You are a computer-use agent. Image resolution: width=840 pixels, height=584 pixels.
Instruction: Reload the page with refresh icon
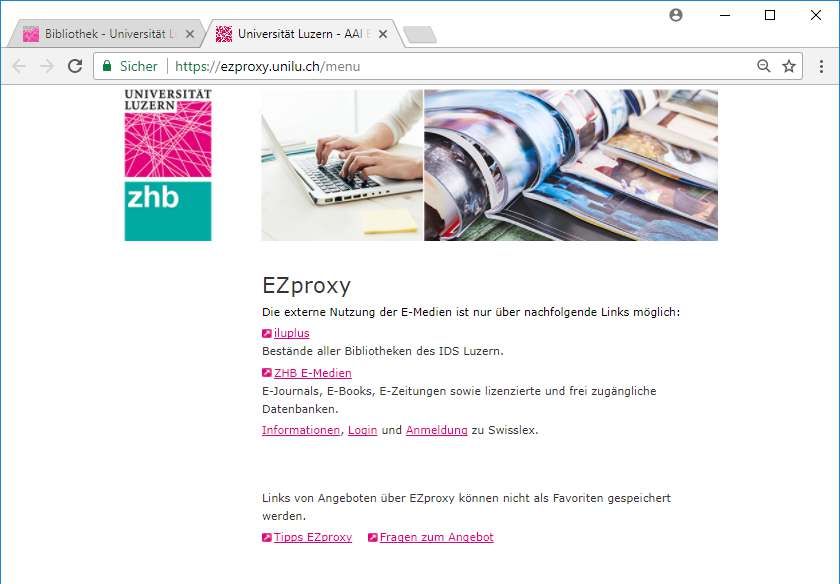tap(75, 66)
